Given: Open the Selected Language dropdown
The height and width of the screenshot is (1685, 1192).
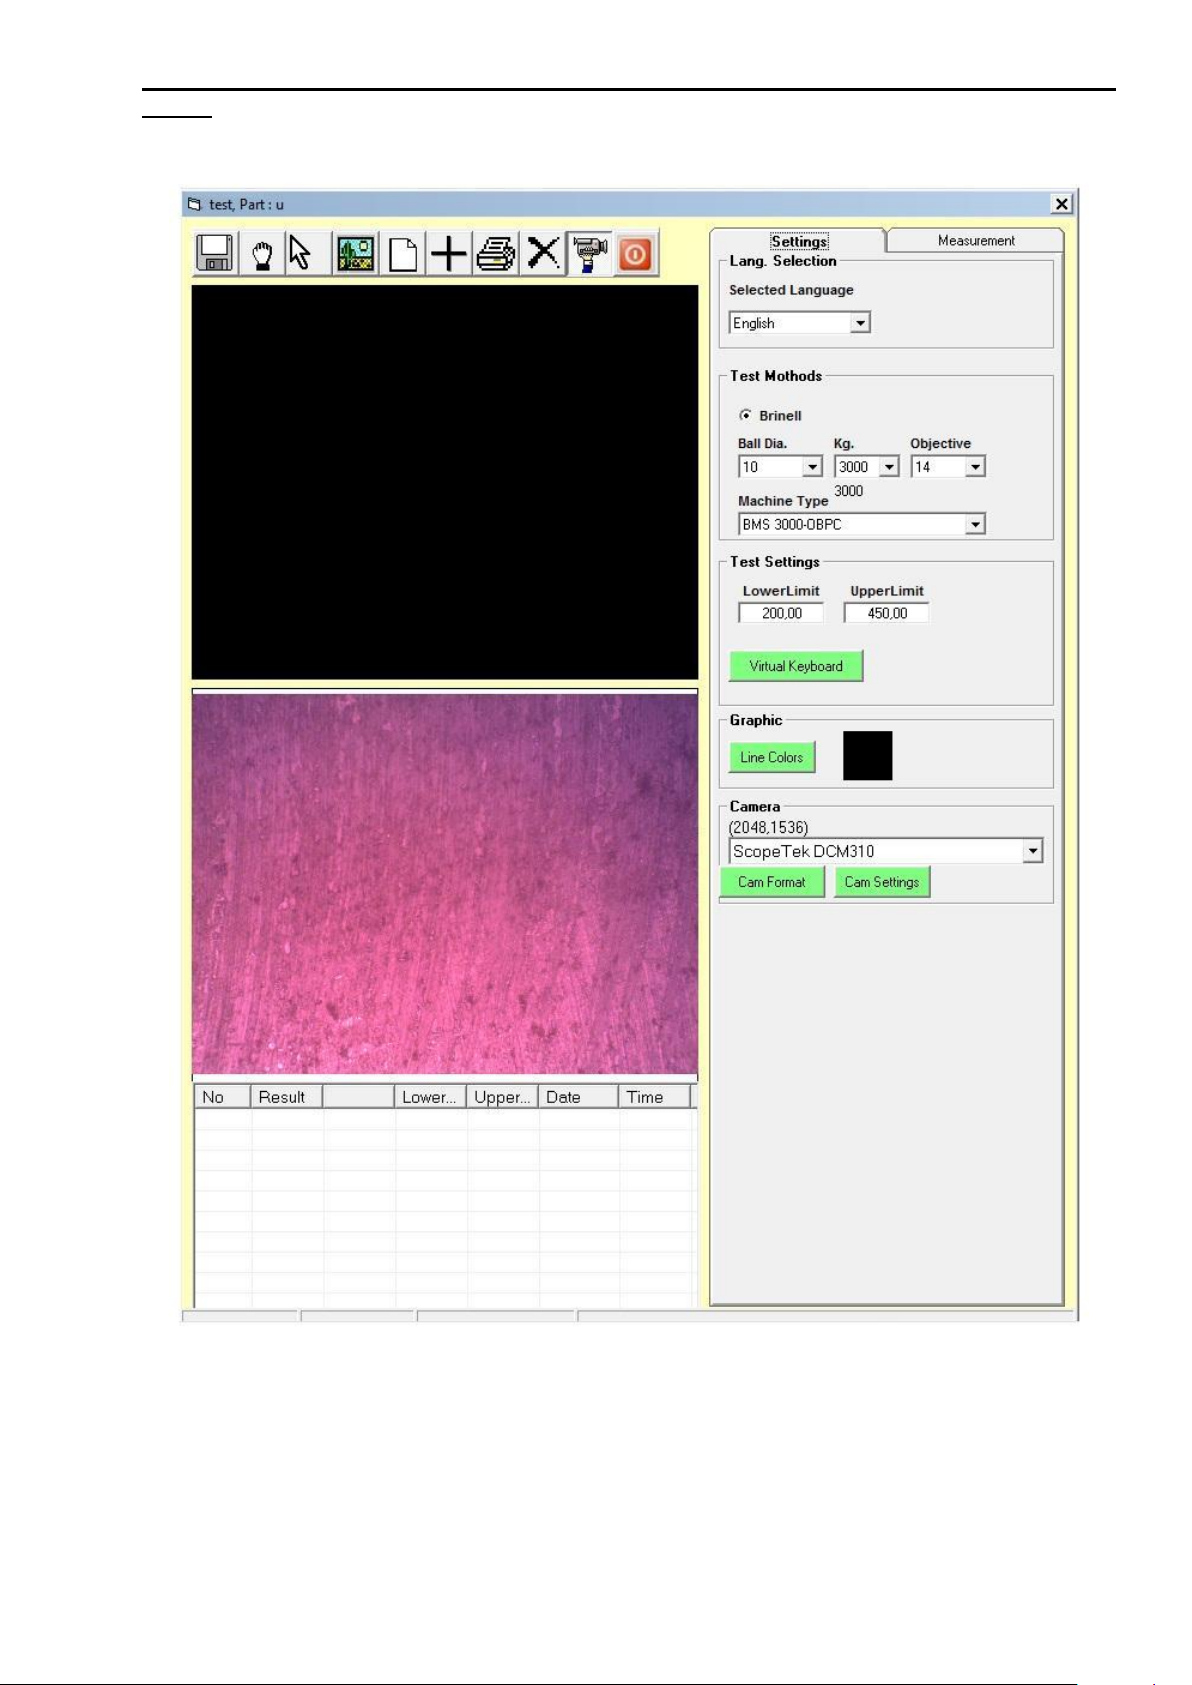Looking at the screenshot, I should [x=861, y=323].
